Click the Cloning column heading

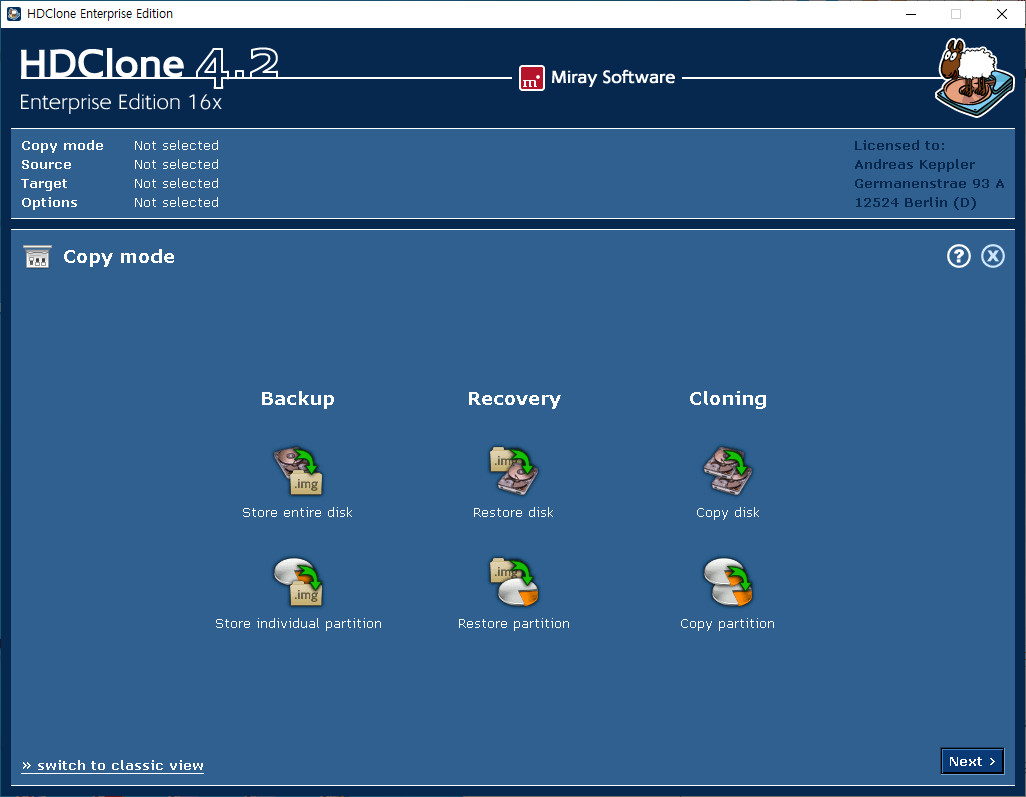point(728,398)
